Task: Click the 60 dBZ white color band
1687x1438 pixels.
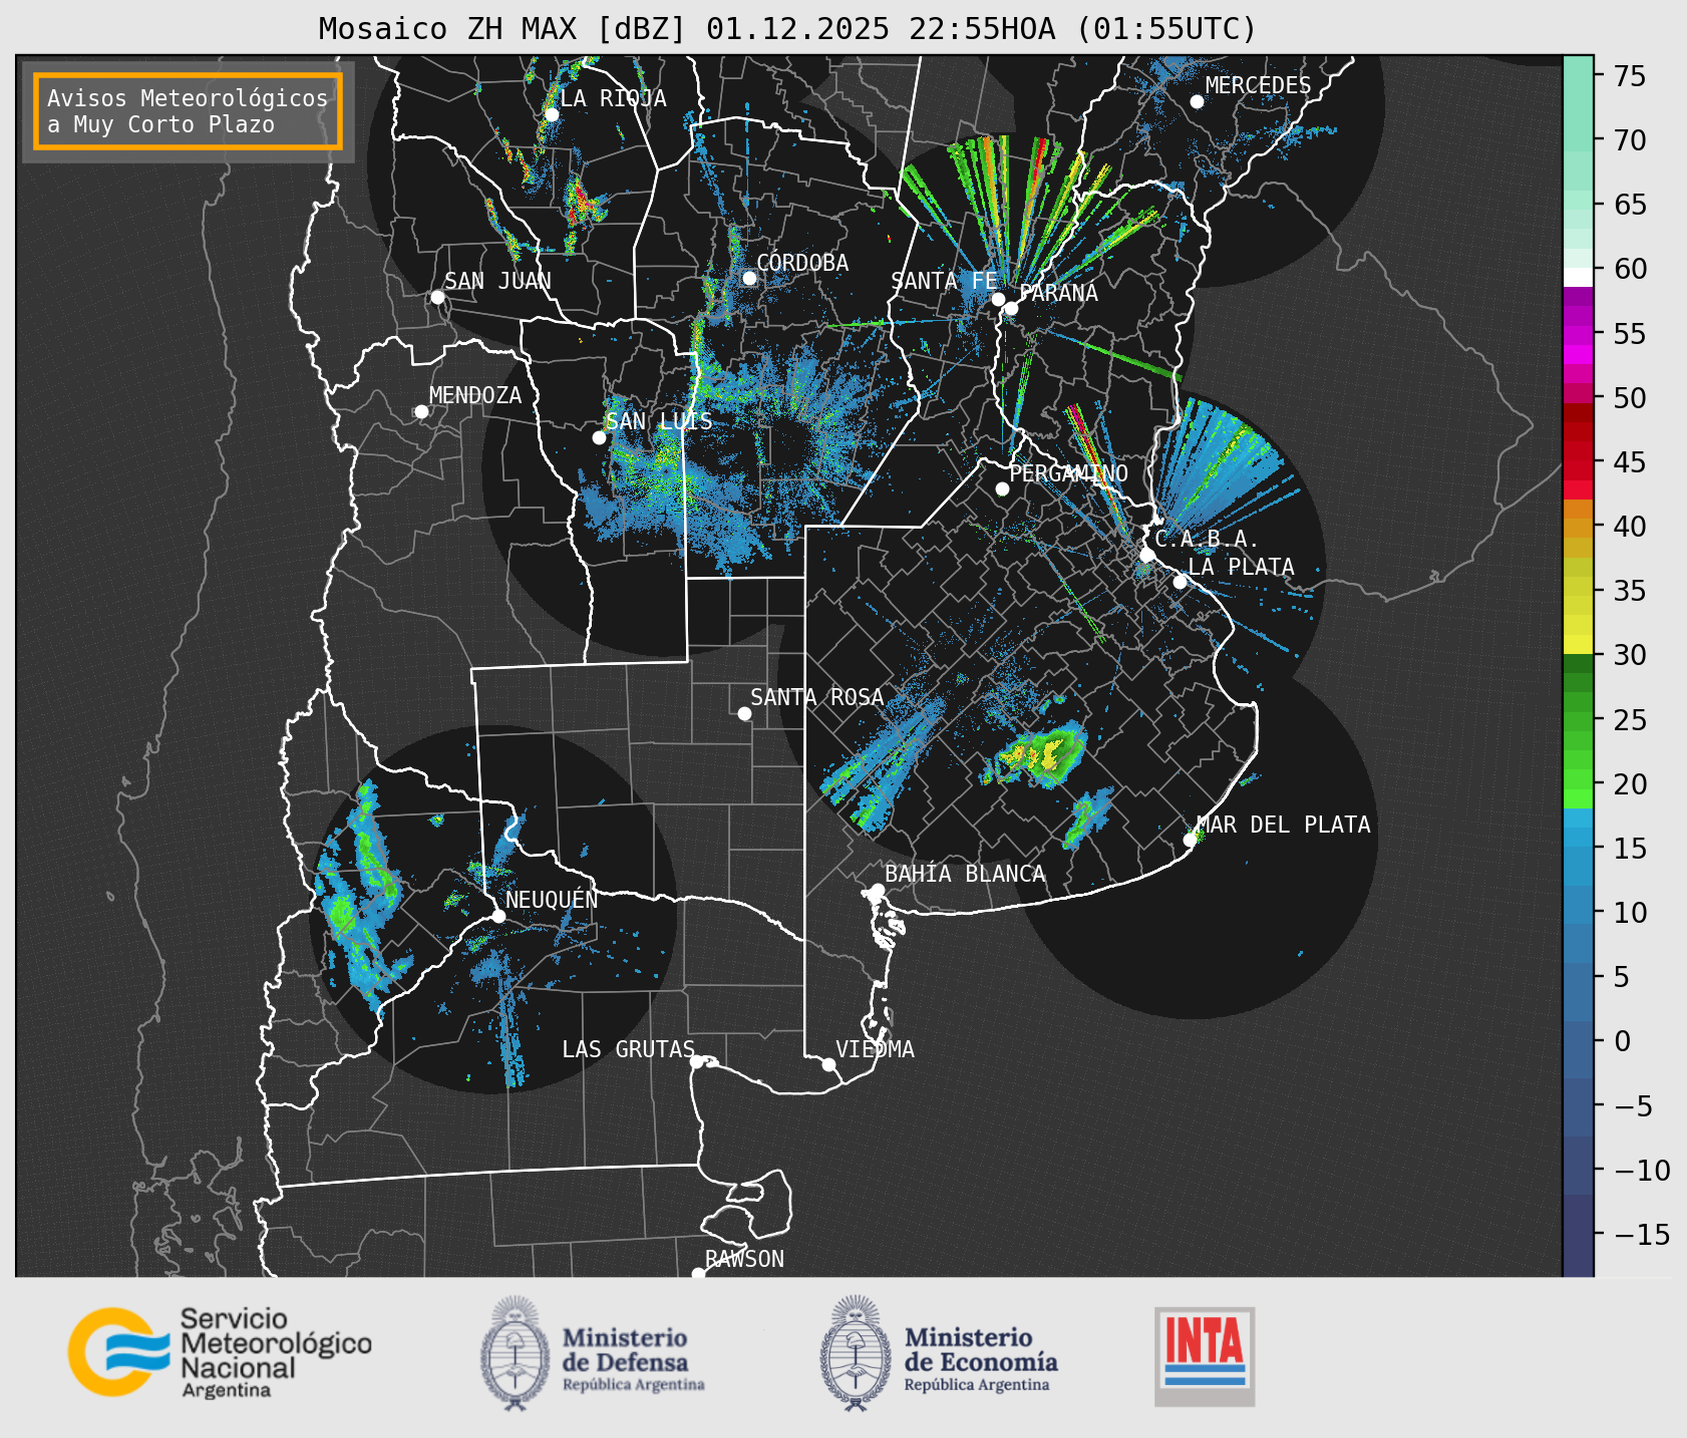Action: click(x=1578, y=276)
